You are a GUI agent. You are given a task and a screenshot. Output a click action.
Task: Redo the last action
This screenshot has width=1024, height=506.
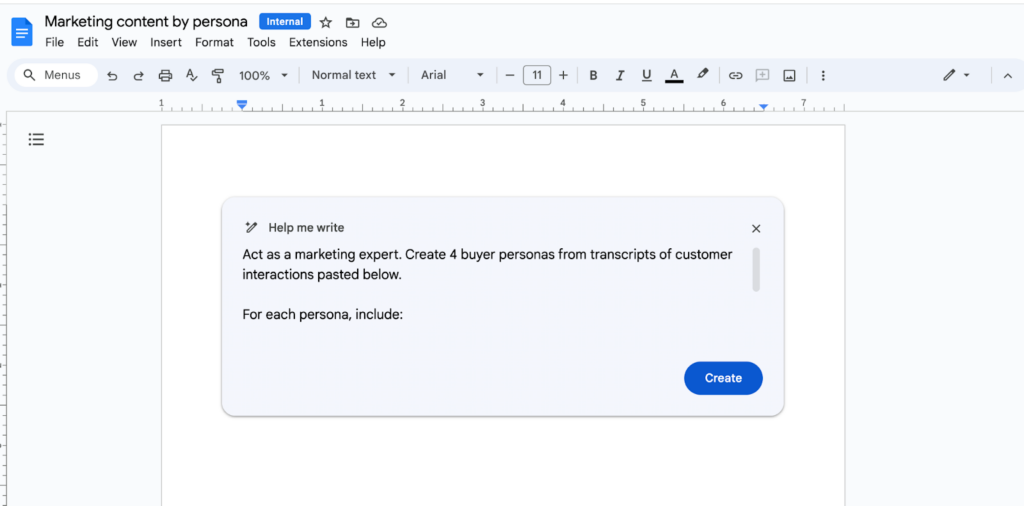pyautogui.click(x=138, y=76)
